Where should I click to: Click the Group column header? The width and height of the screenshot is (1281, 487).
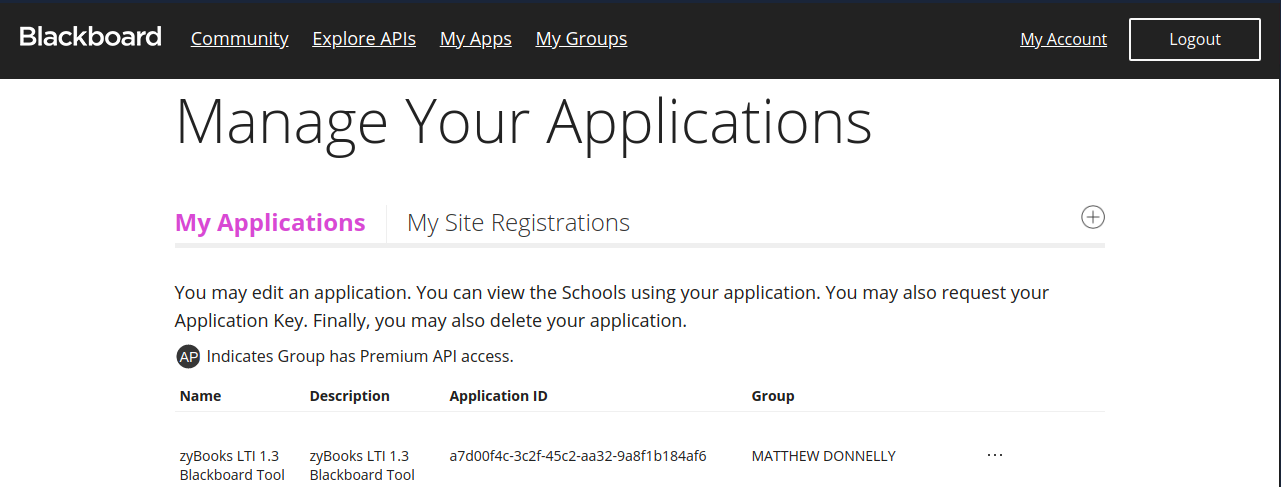[x=772, y=396]
